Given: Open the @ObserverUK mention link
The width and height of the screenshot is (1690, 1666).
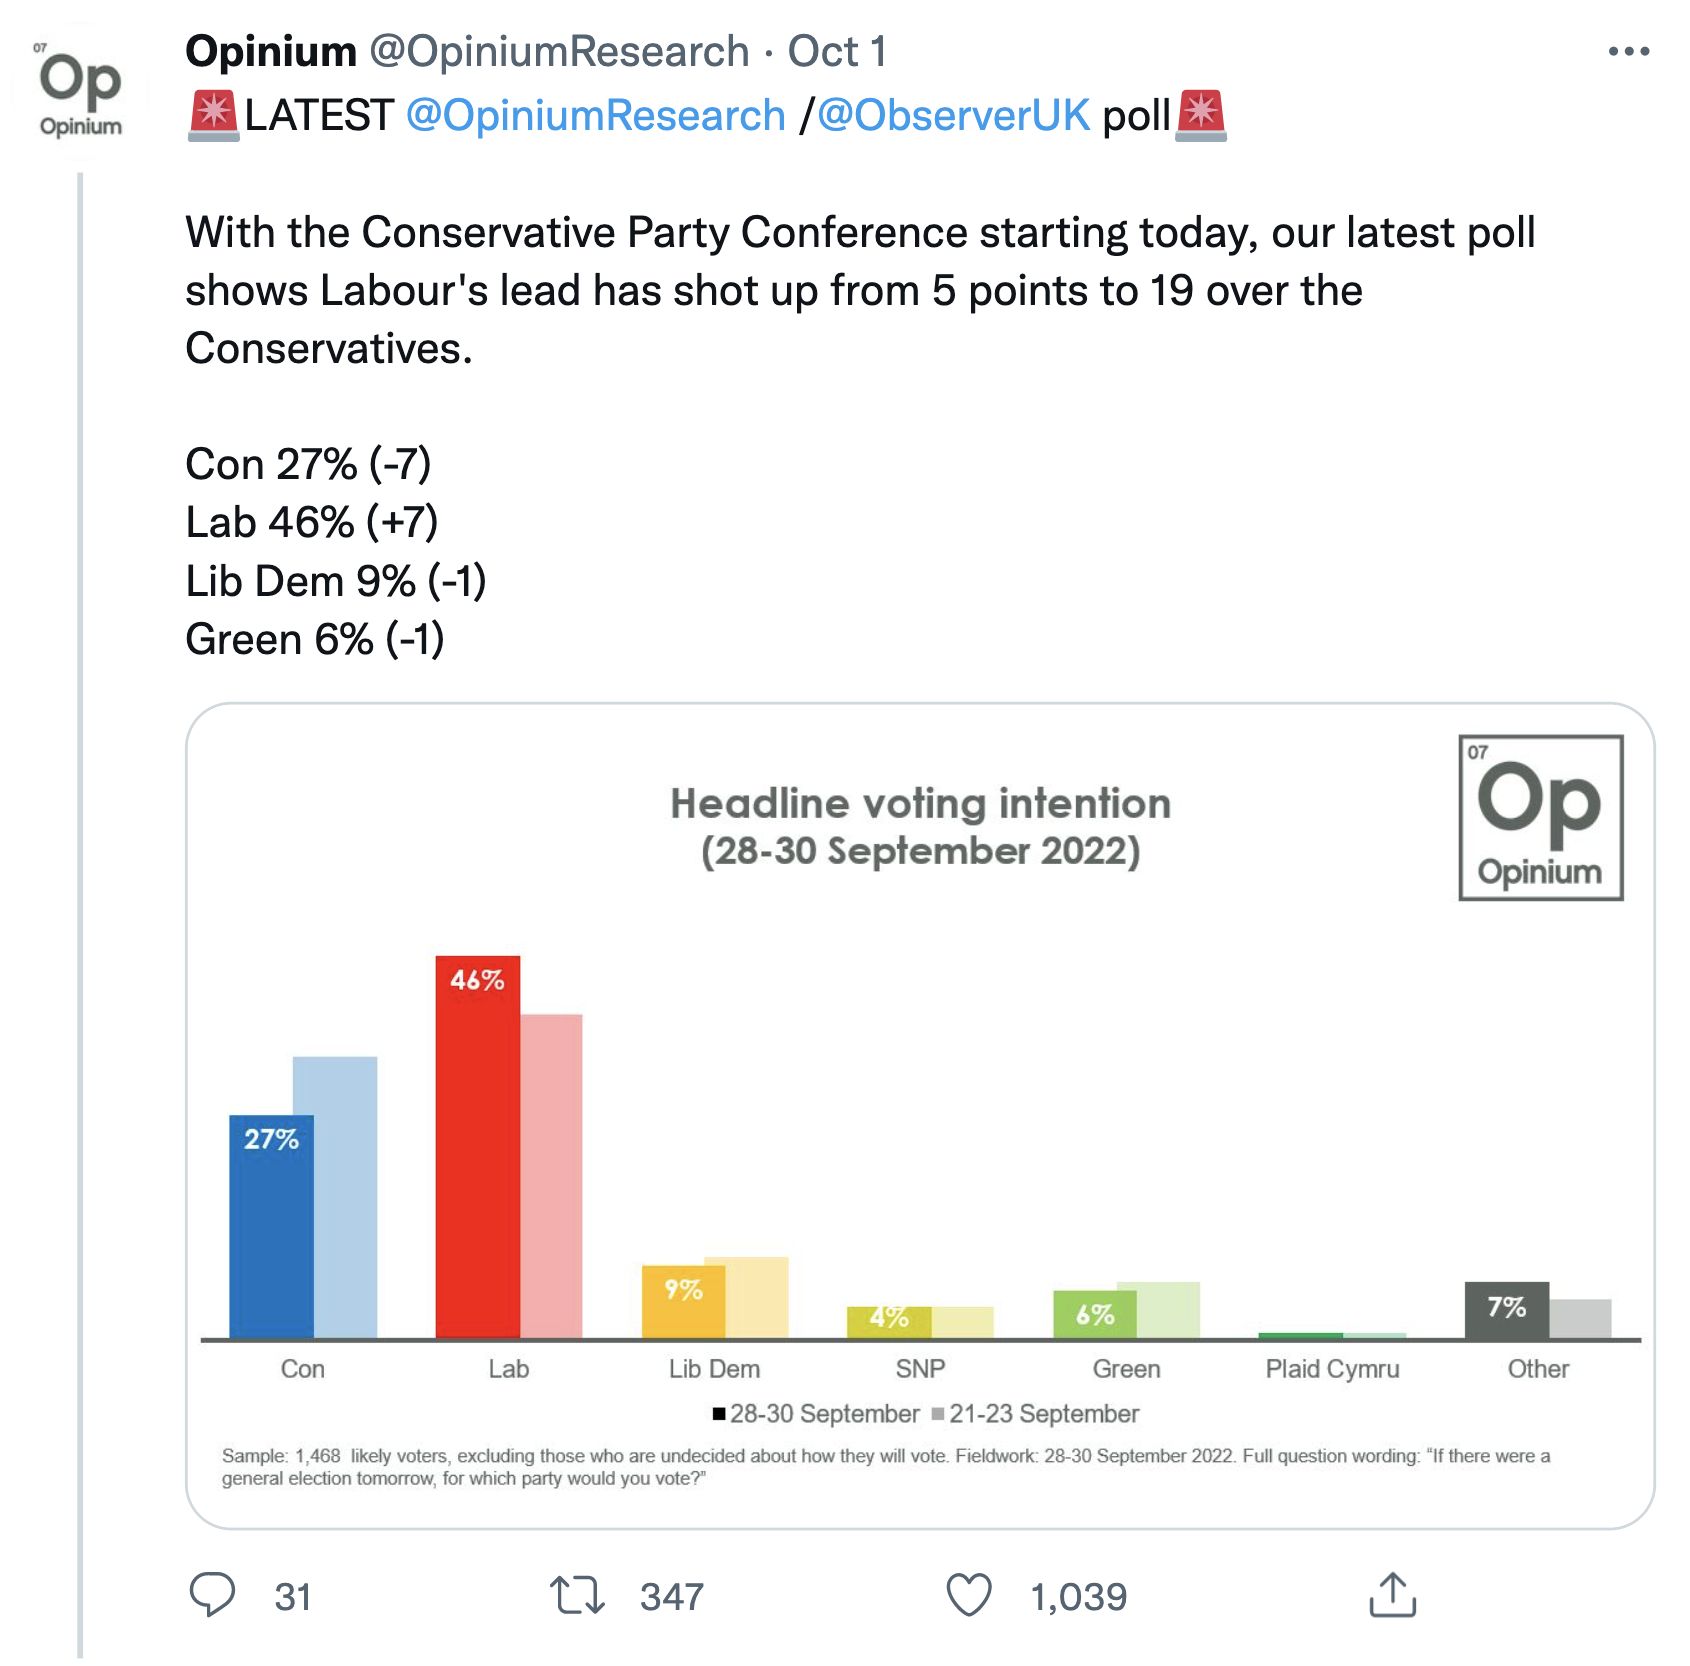Looking at the screenshot, I should tap(953, 116).
